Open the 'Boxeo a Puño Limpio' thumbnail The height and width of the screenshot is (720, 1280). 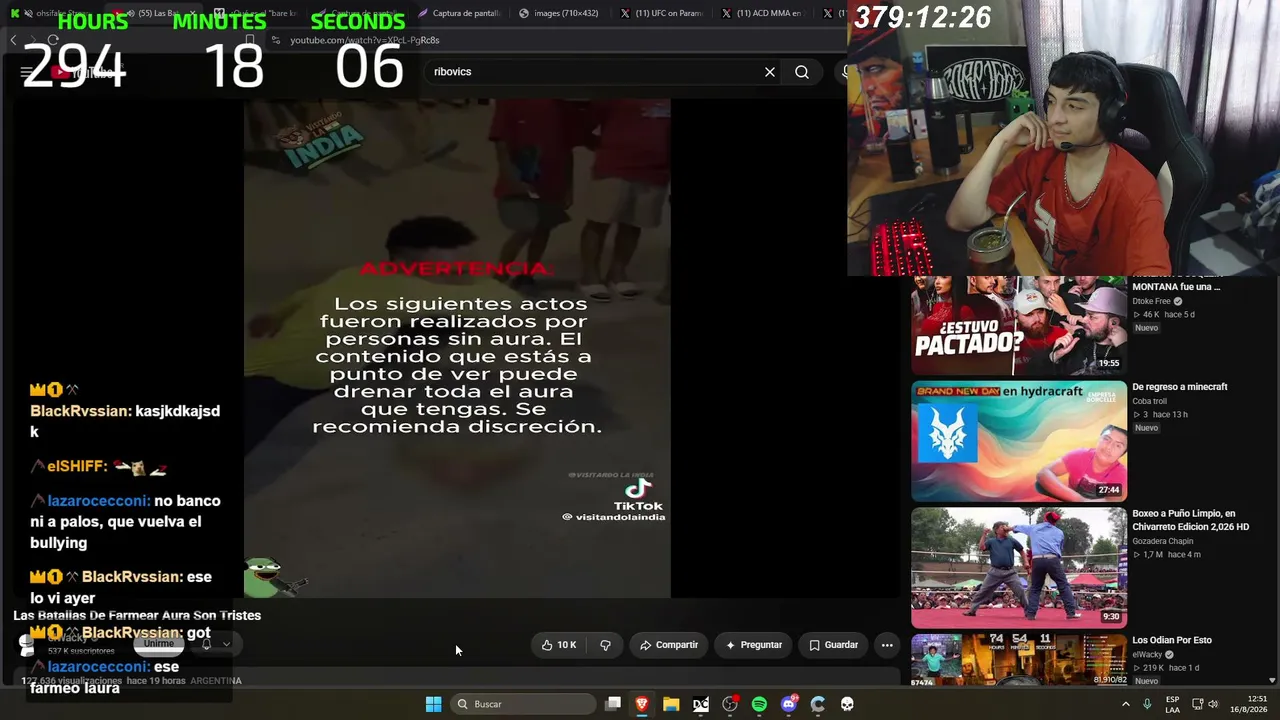point(1018,567)
